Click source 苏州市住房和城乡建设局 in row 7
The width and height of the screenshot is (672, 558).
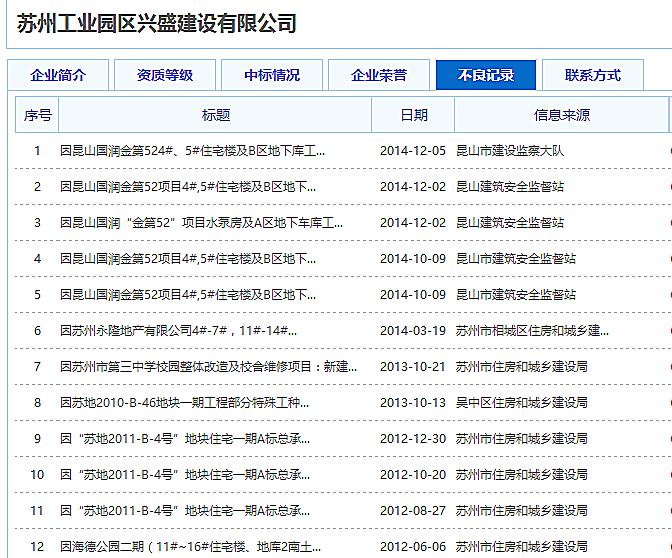(x=522, y=367)
